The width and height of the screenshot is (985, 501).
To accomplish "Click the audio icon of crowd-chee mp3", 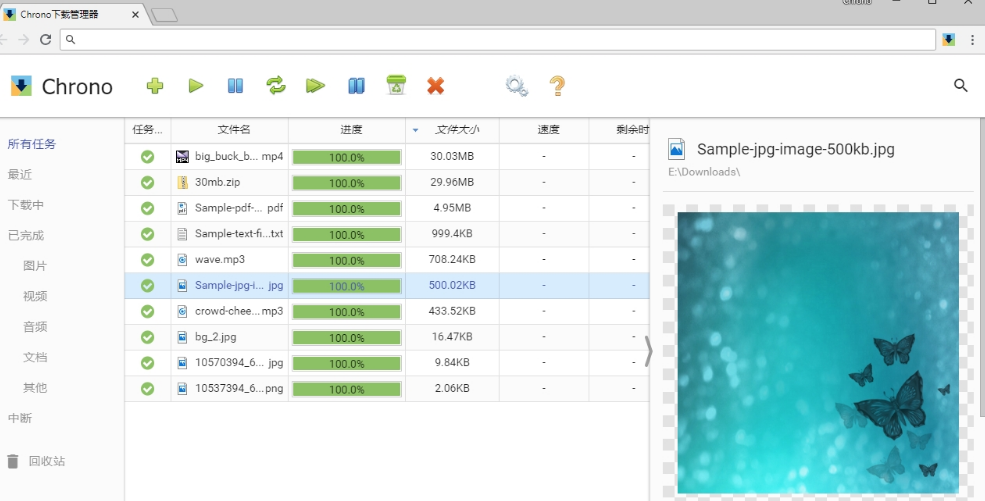I will pyautogui.click(x=182, y=311).
